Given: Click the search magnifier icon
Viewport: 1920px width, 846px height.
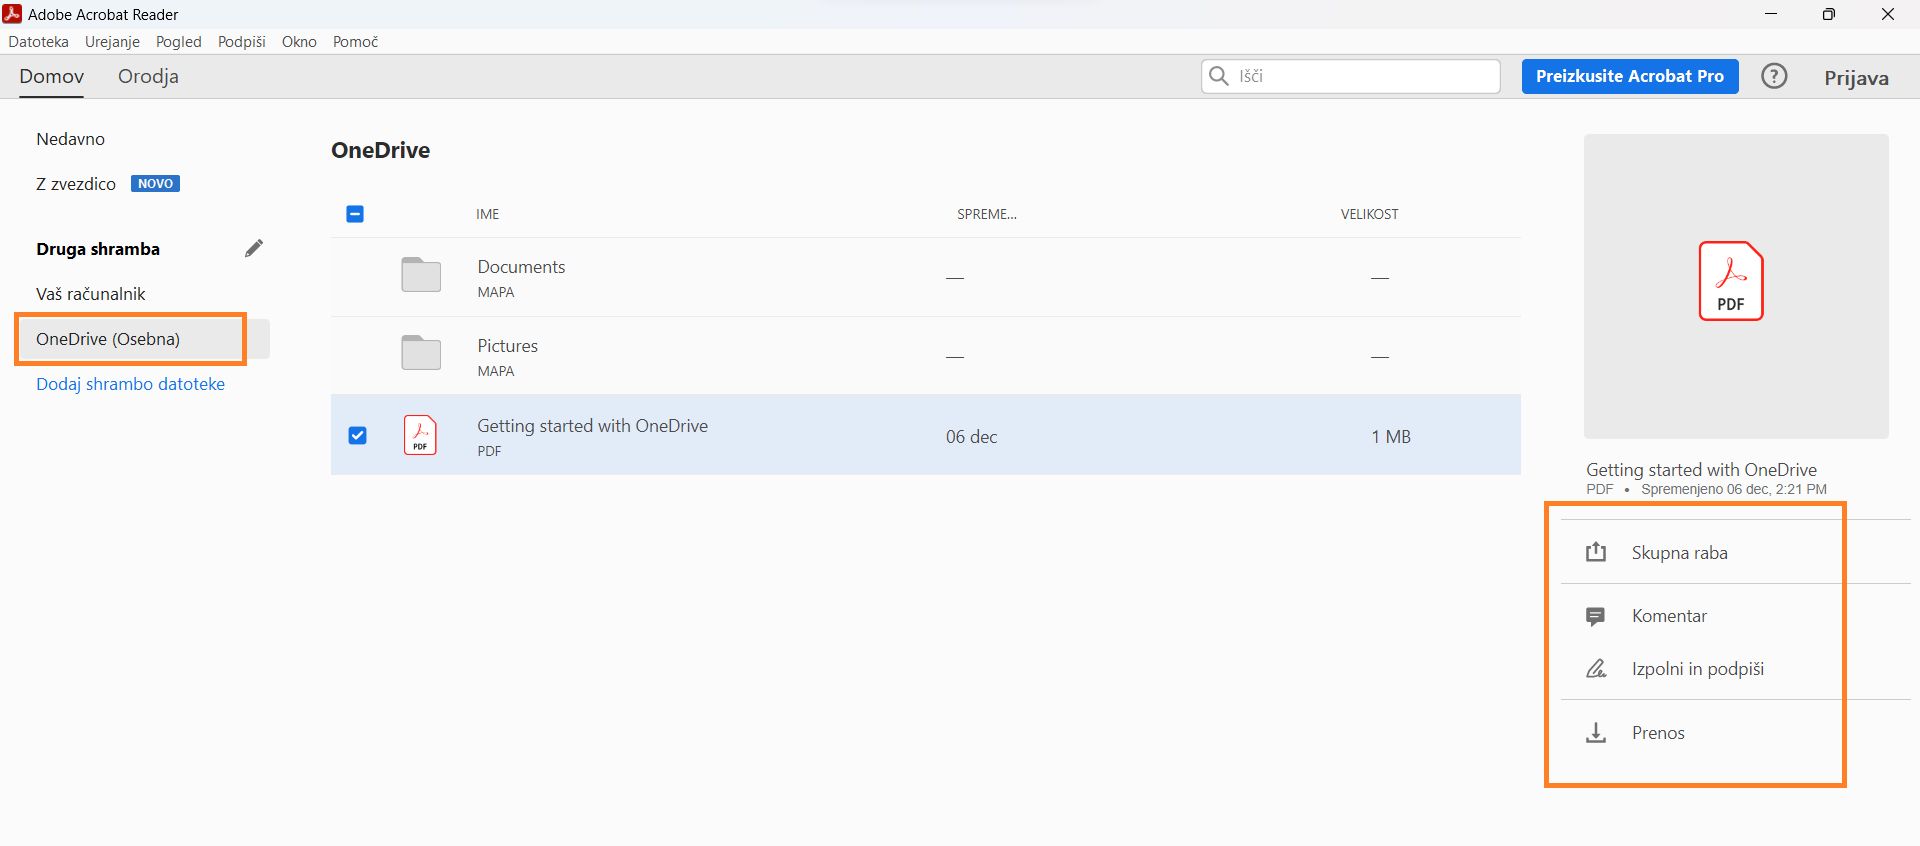Looking at the screenshot, I should pyautogui.click(x=1218, y=76).
